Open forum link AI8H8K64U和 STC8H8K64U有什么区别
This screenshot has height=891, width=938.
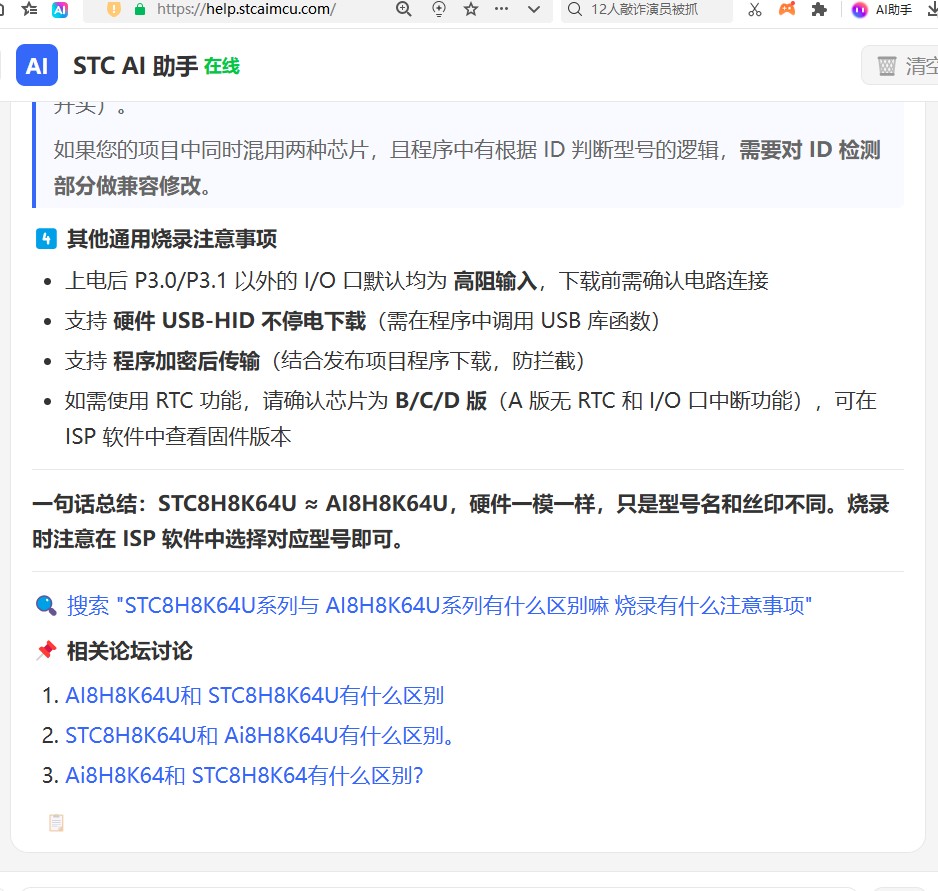[x=254, y=695]
